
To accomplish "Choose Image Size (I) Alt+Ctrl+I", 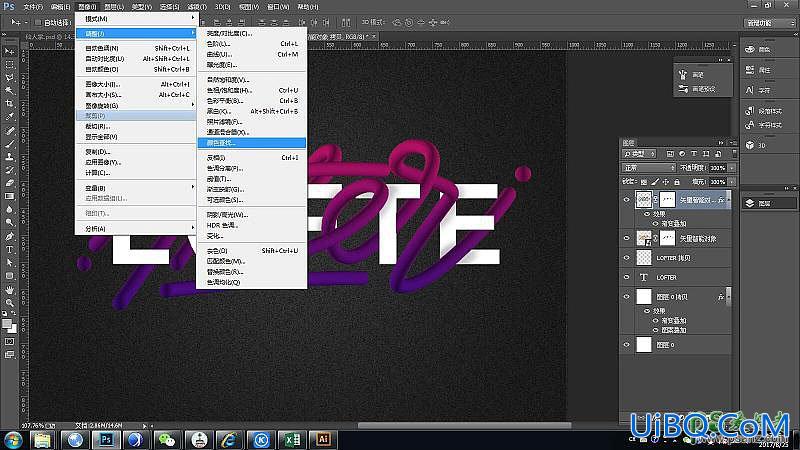I will click(136, 84).
